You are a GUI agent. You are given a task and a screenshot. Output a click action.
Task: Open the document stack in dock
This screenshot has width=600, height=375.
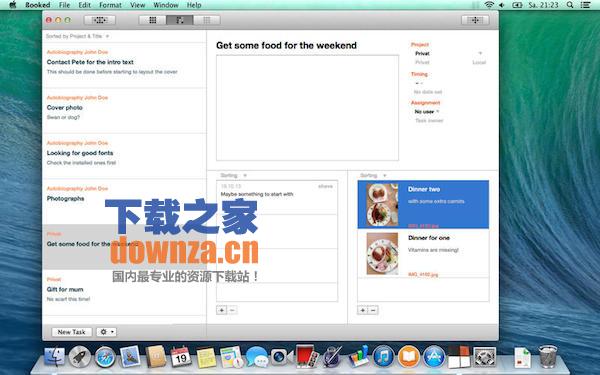point(522,357)
